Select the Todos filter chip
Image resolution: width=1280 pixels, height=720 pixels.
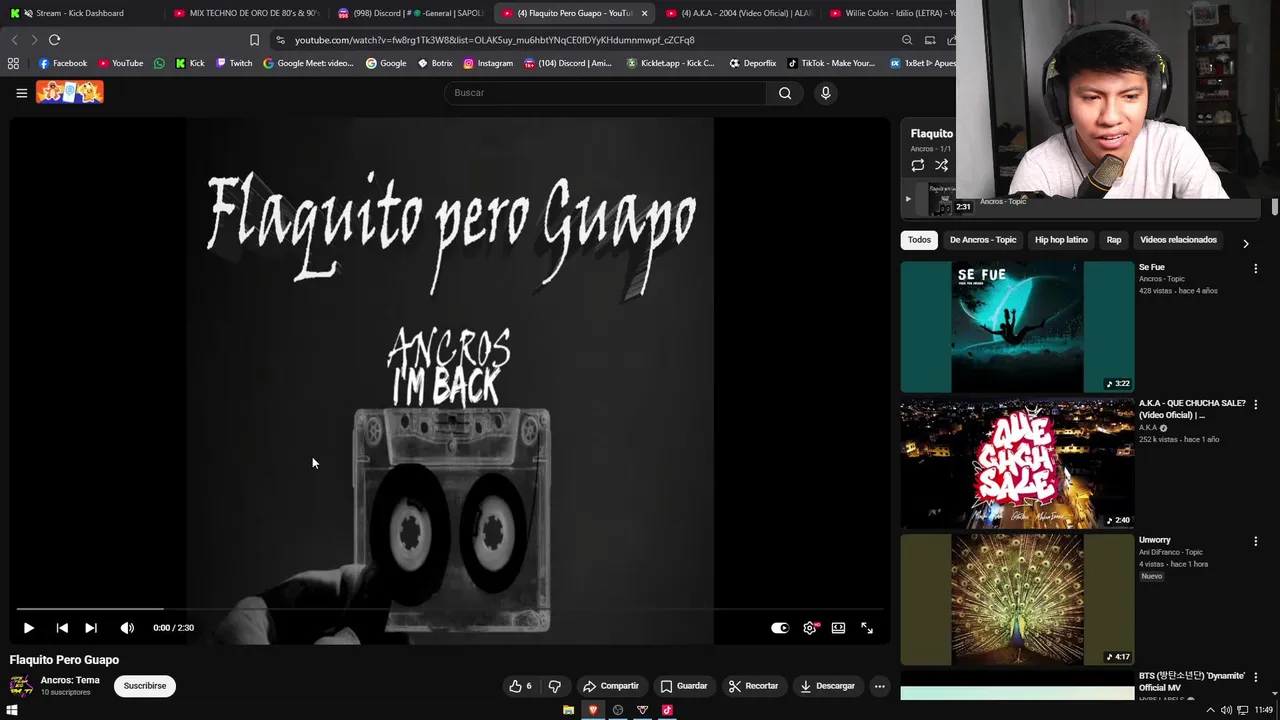coord(919,240)
